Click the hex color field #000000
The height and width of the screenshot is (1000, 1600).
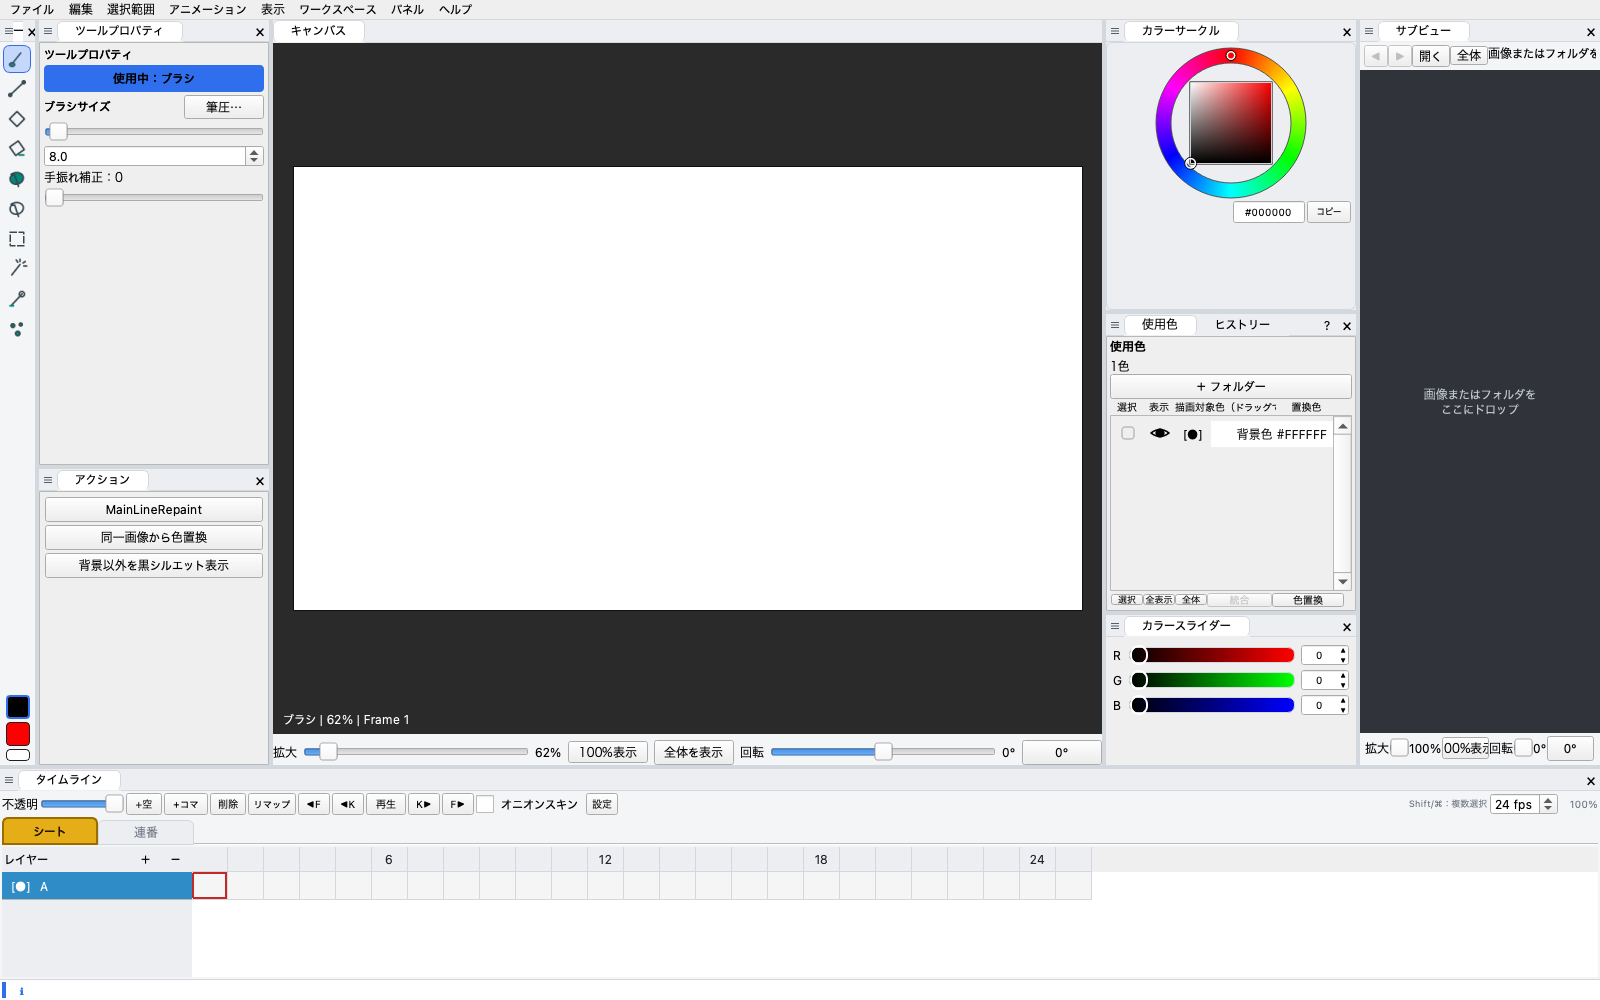[1268, 212]
